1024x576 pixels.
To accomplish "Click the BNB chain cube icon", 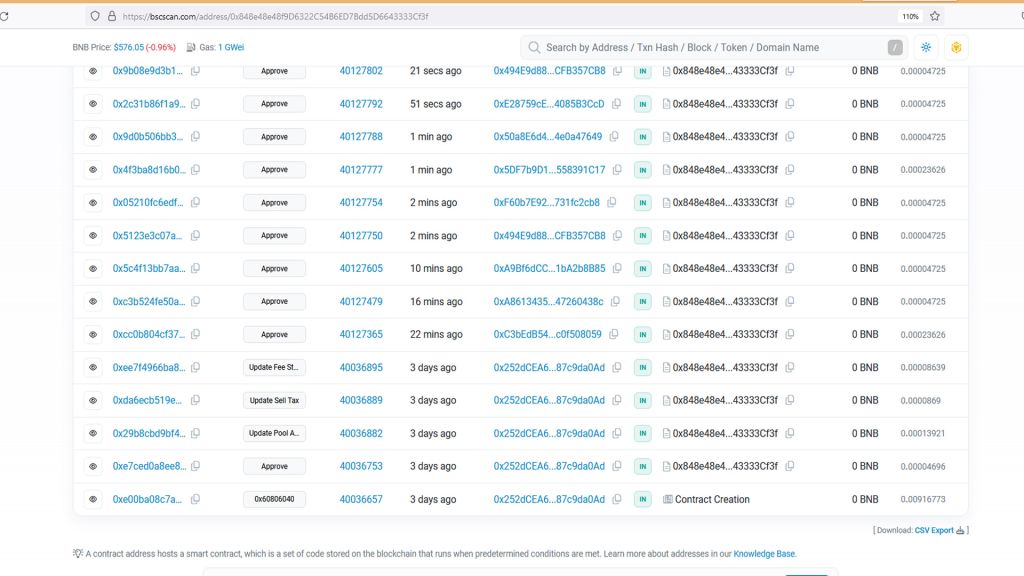I will (x=956, y=47).
